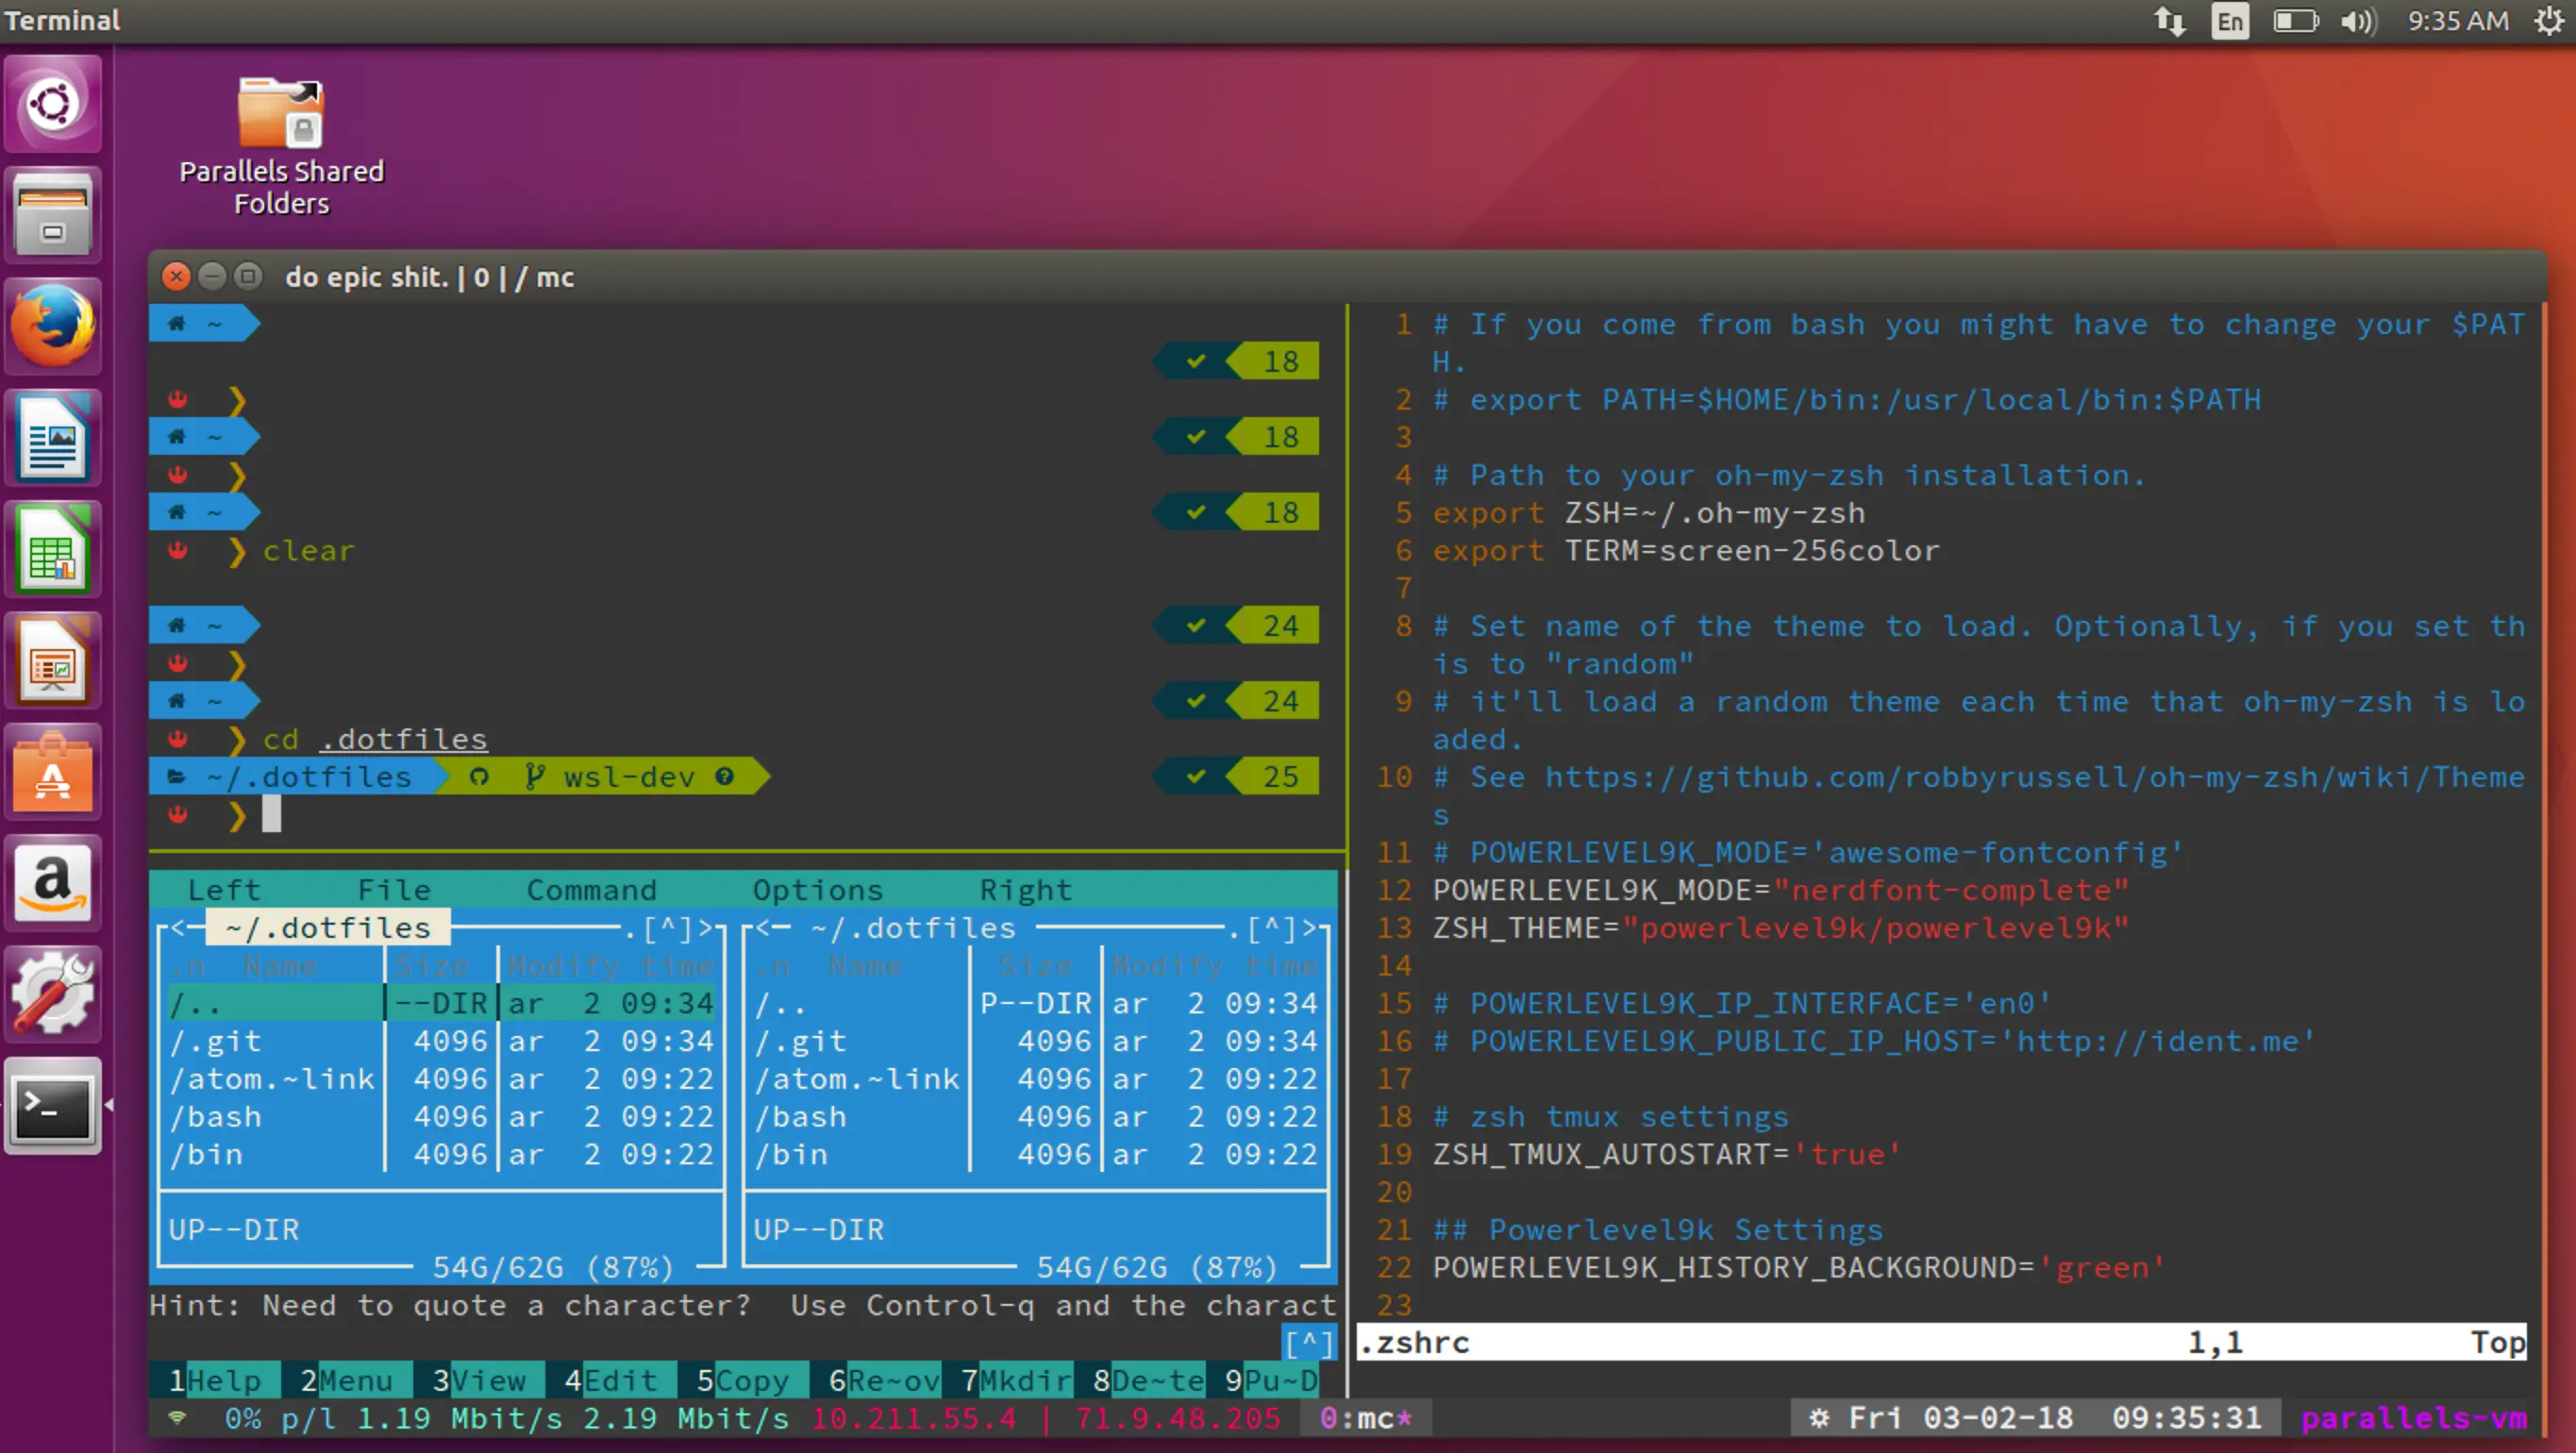Image resolution: width=2576 pixels, height=1453 pixels.
Task: Click the GitHub icon in dotfiles prompt
Action: point(479,776)
